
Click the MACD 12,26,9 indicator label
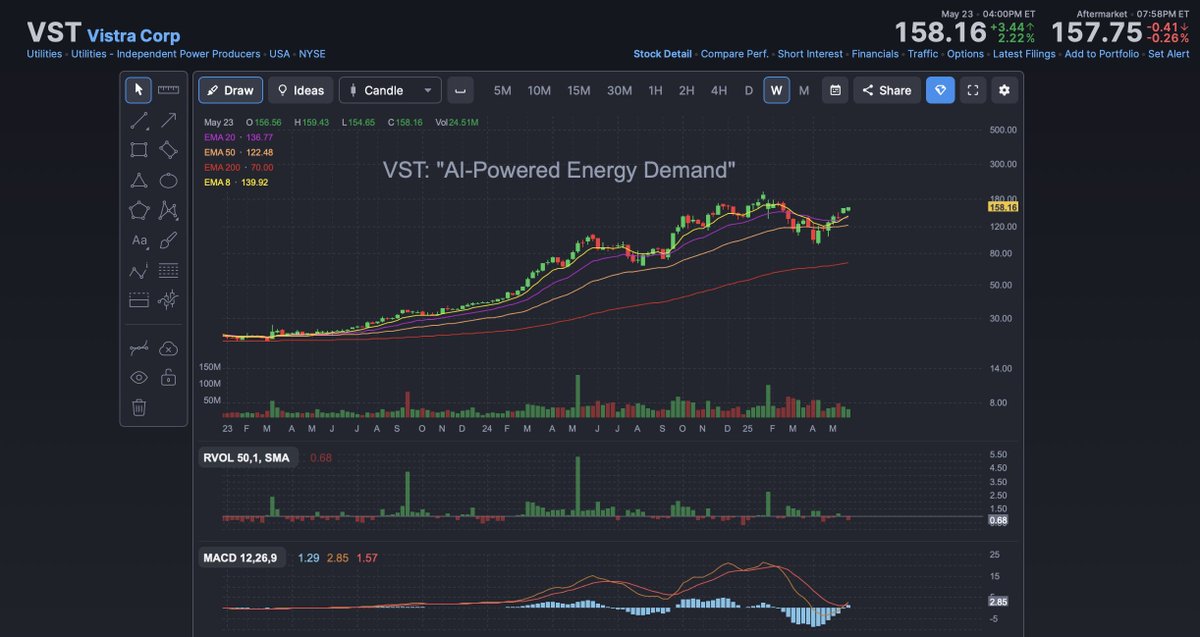pos(242,558)
